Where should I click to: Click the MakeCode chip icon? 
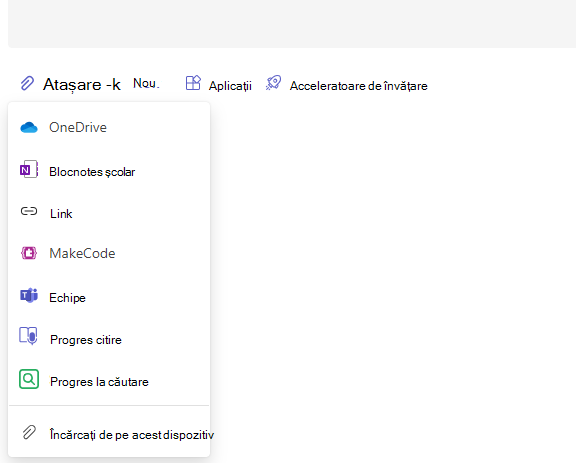[29, 253]
